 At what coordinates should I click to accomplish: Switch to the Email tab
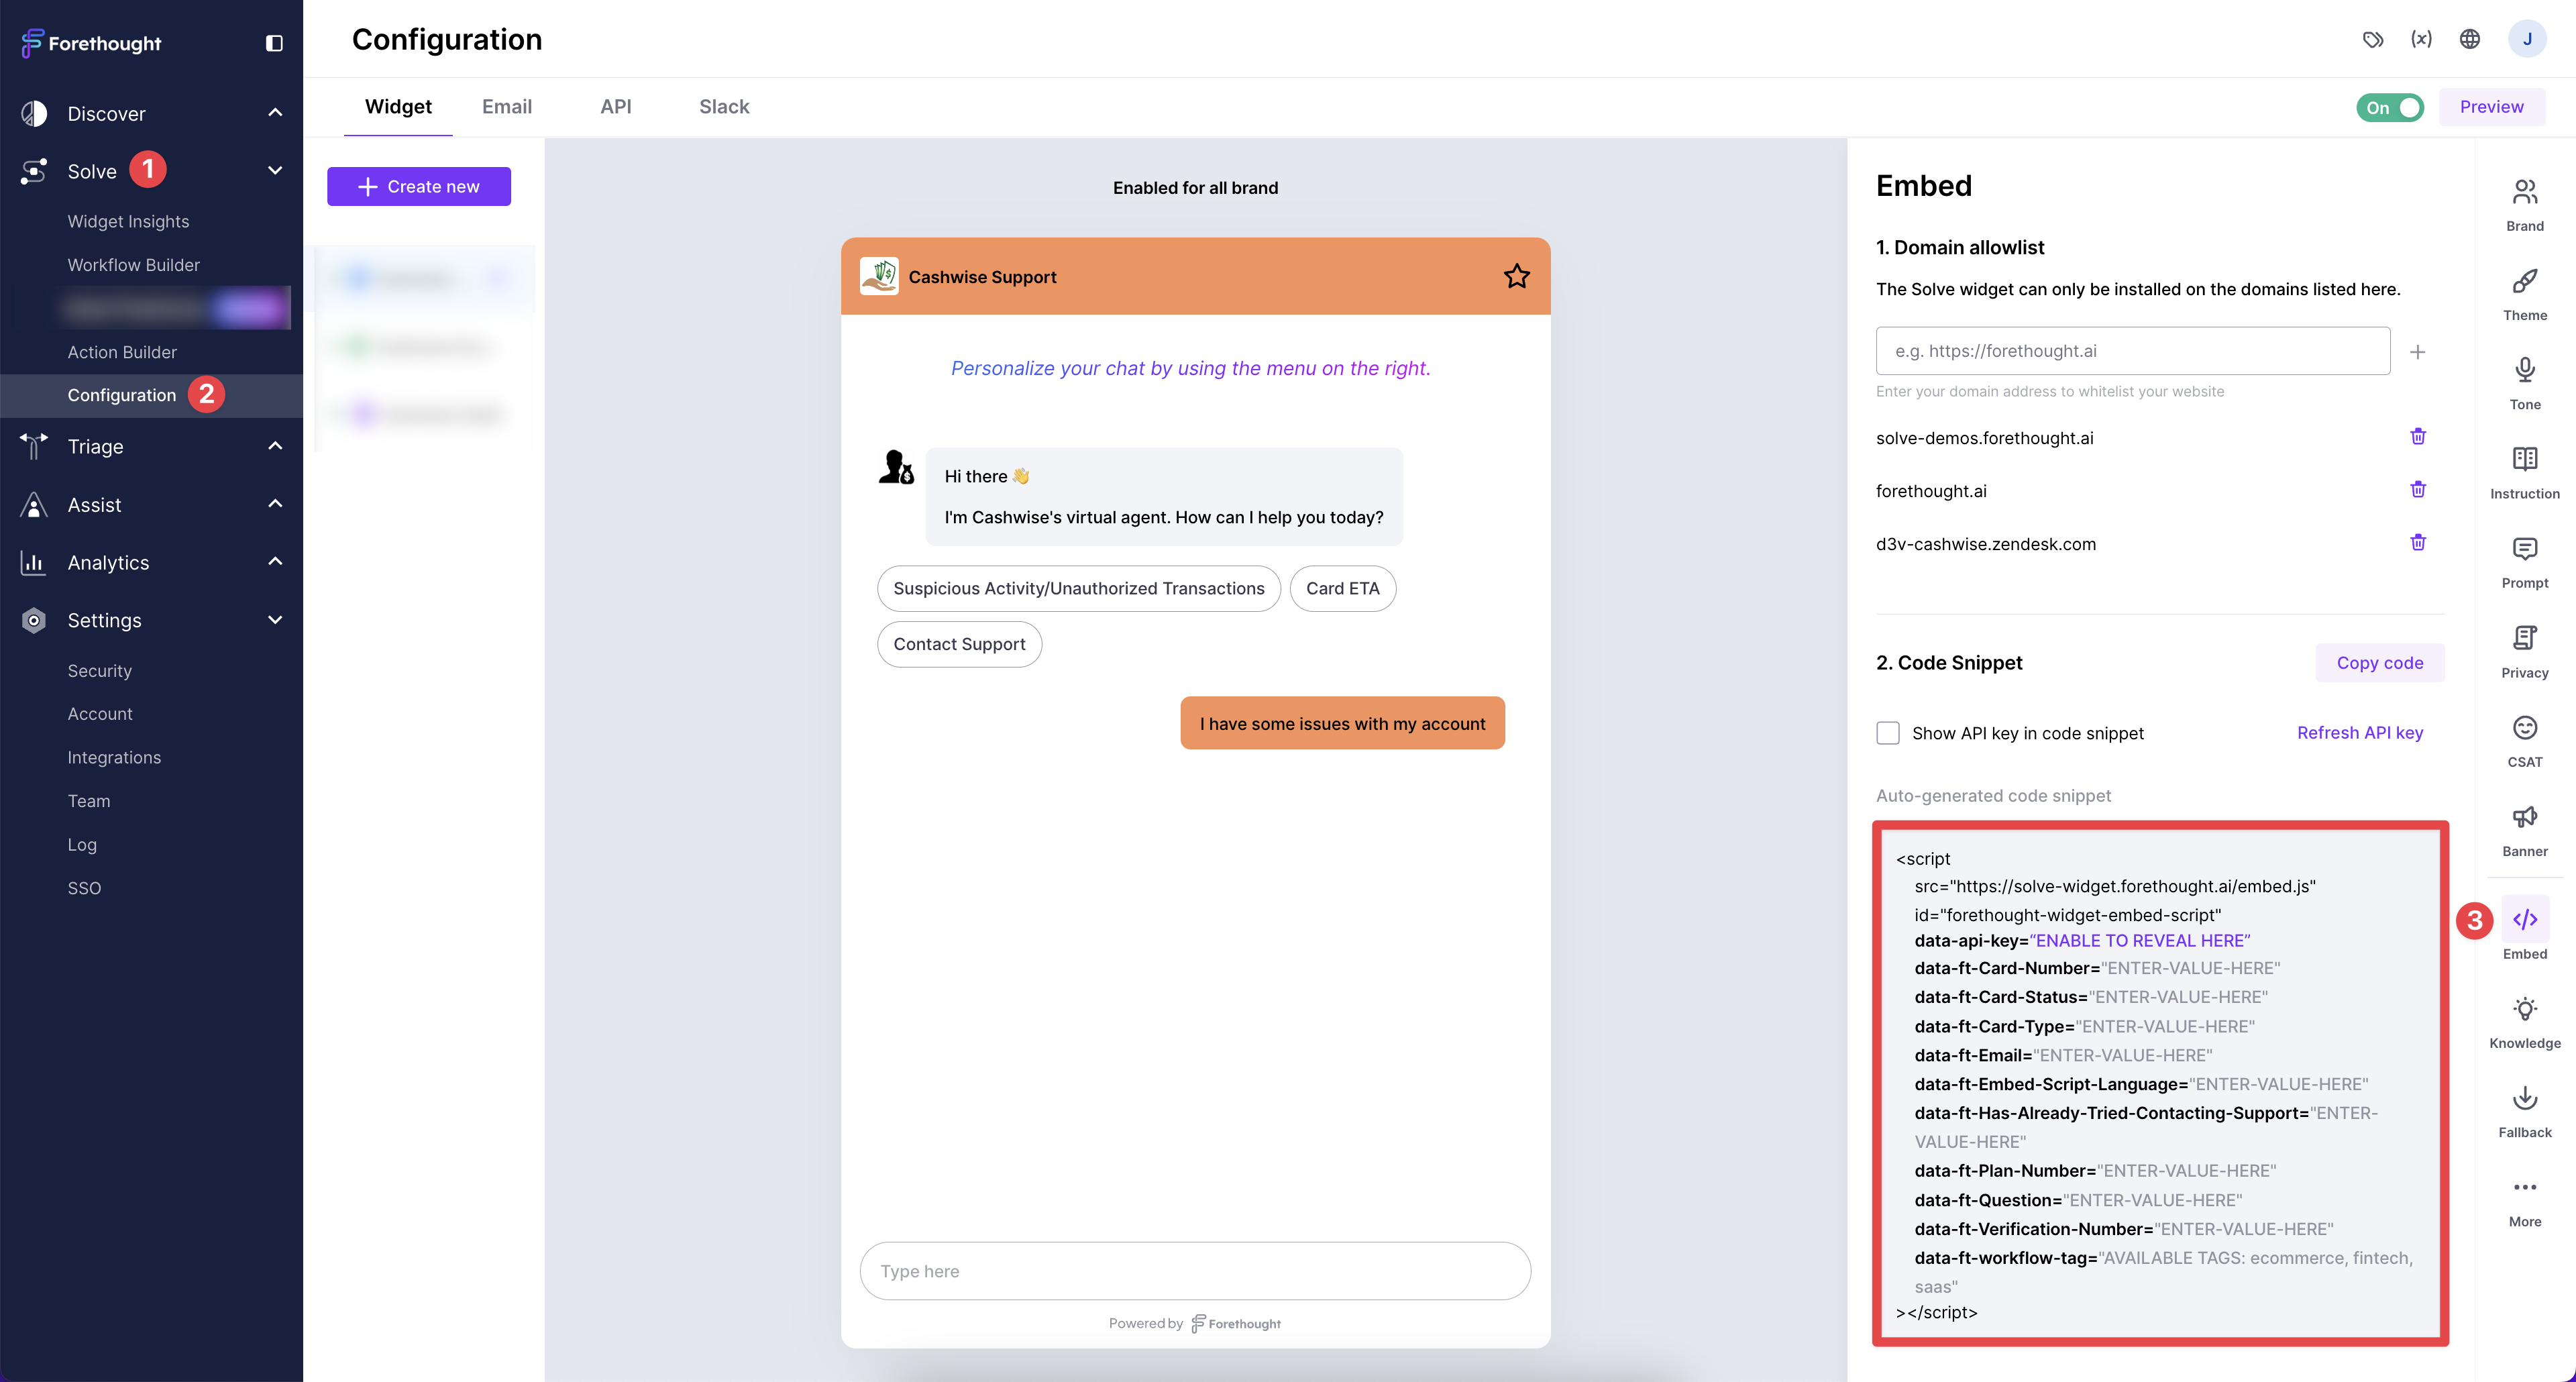point(507,106)
